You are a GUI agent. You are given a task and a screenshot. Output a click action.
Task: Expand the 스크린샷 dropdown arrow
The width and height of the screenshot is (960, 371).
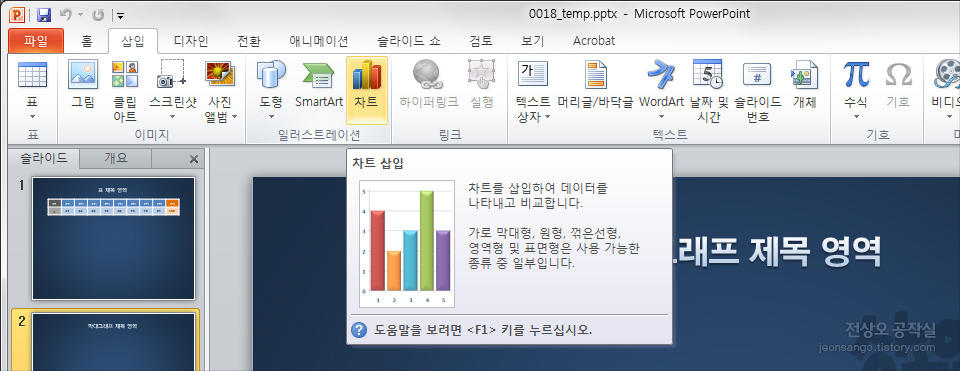pos(172,116)
